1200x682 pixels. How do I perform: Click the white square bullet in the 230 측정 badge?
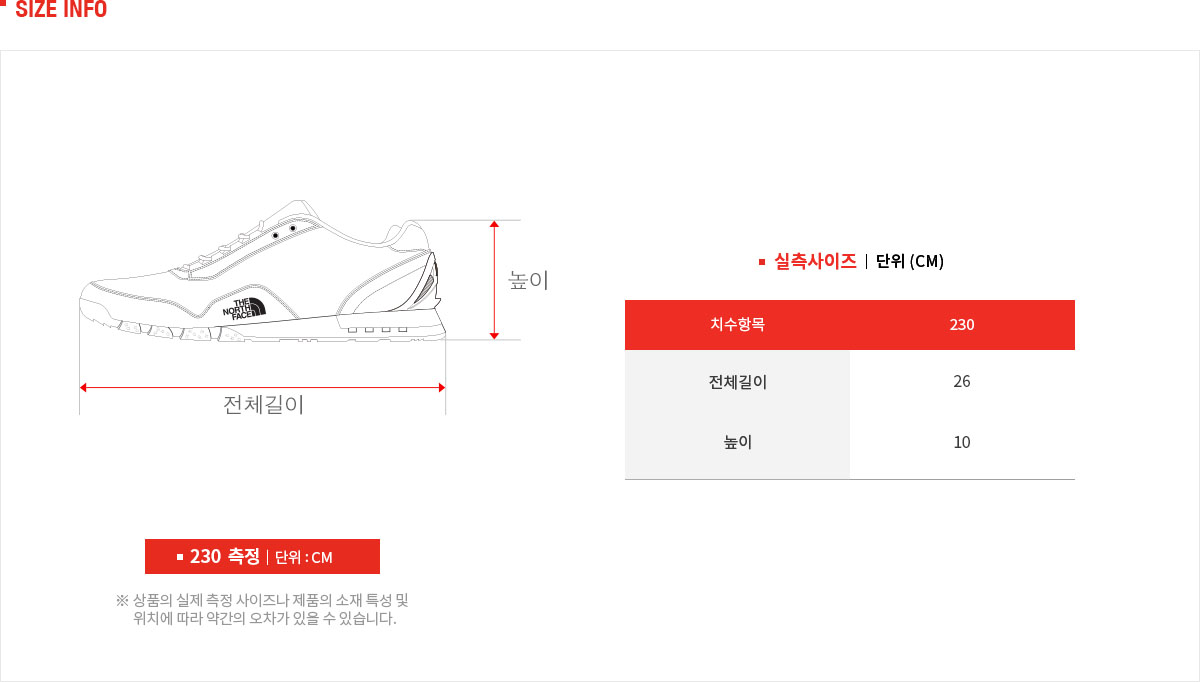point(180,557)
